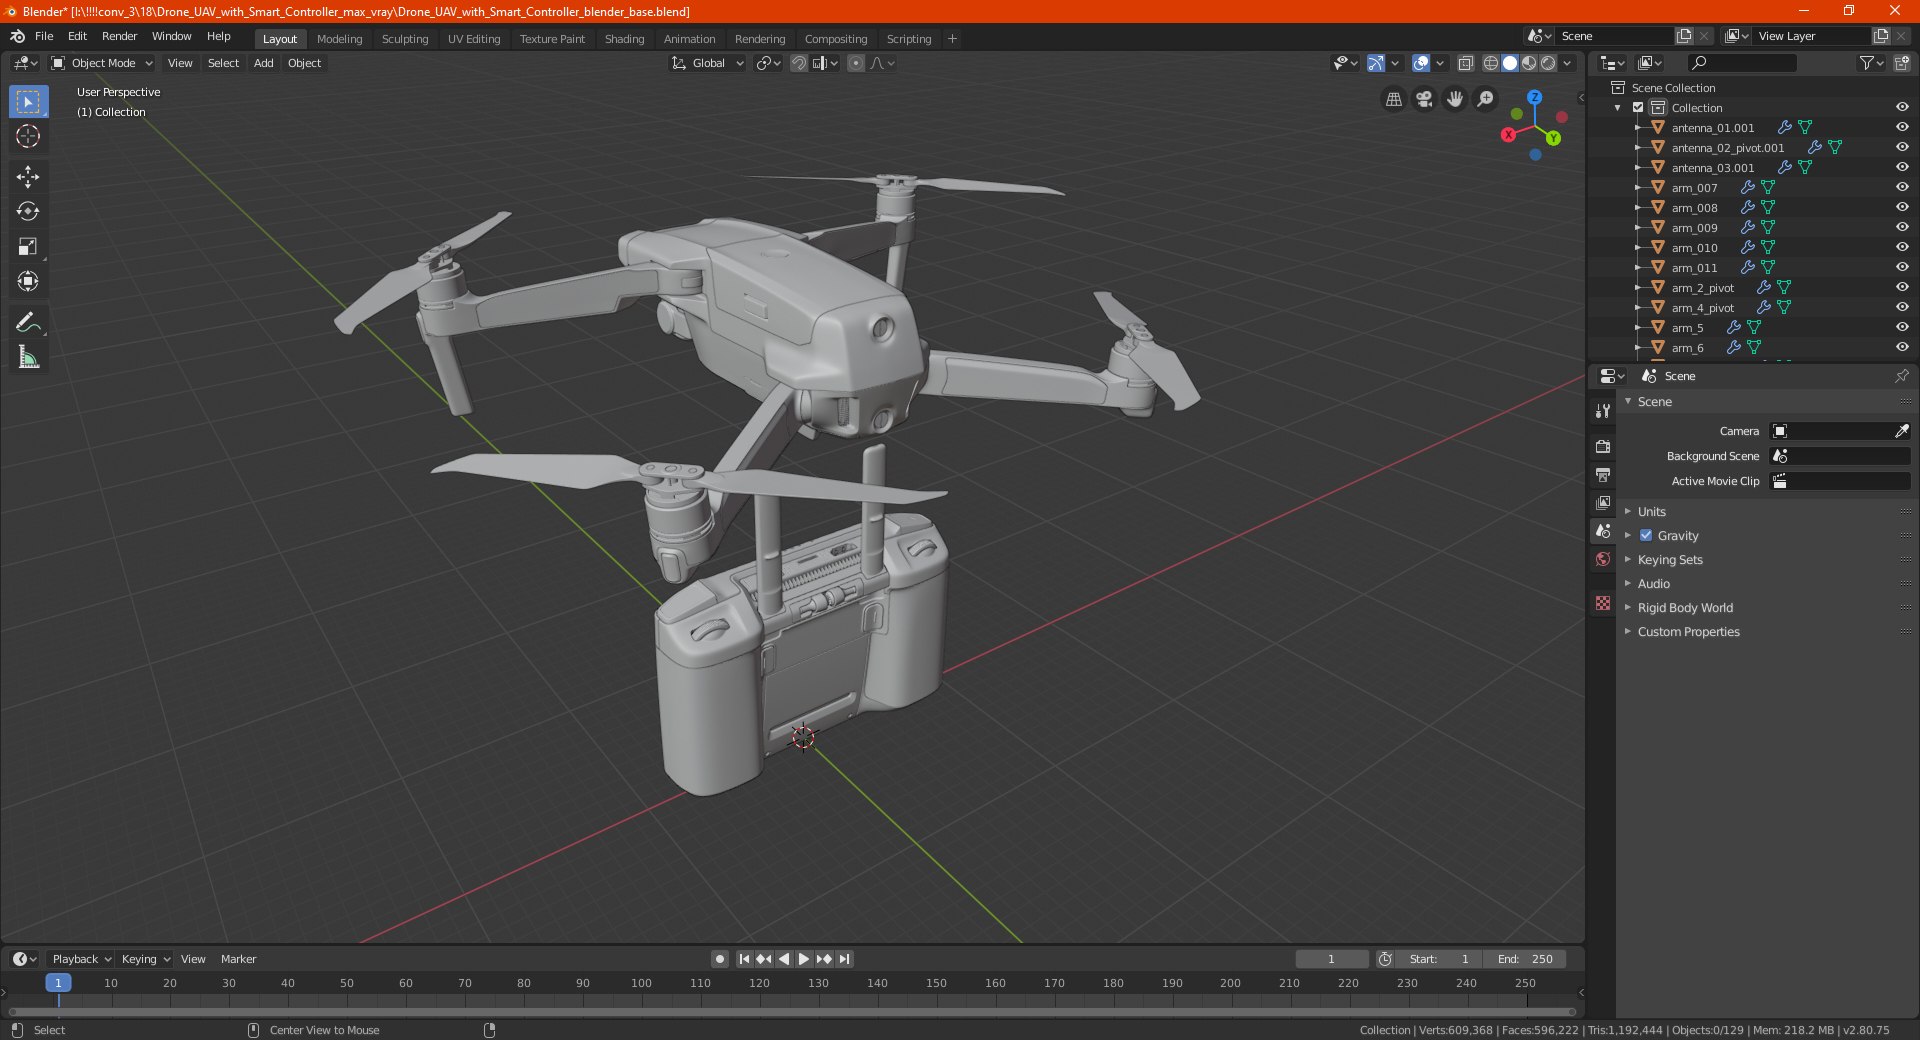Jump to the animation start frame
This screenshot has height=1040, width=1920.
point(744,959)
